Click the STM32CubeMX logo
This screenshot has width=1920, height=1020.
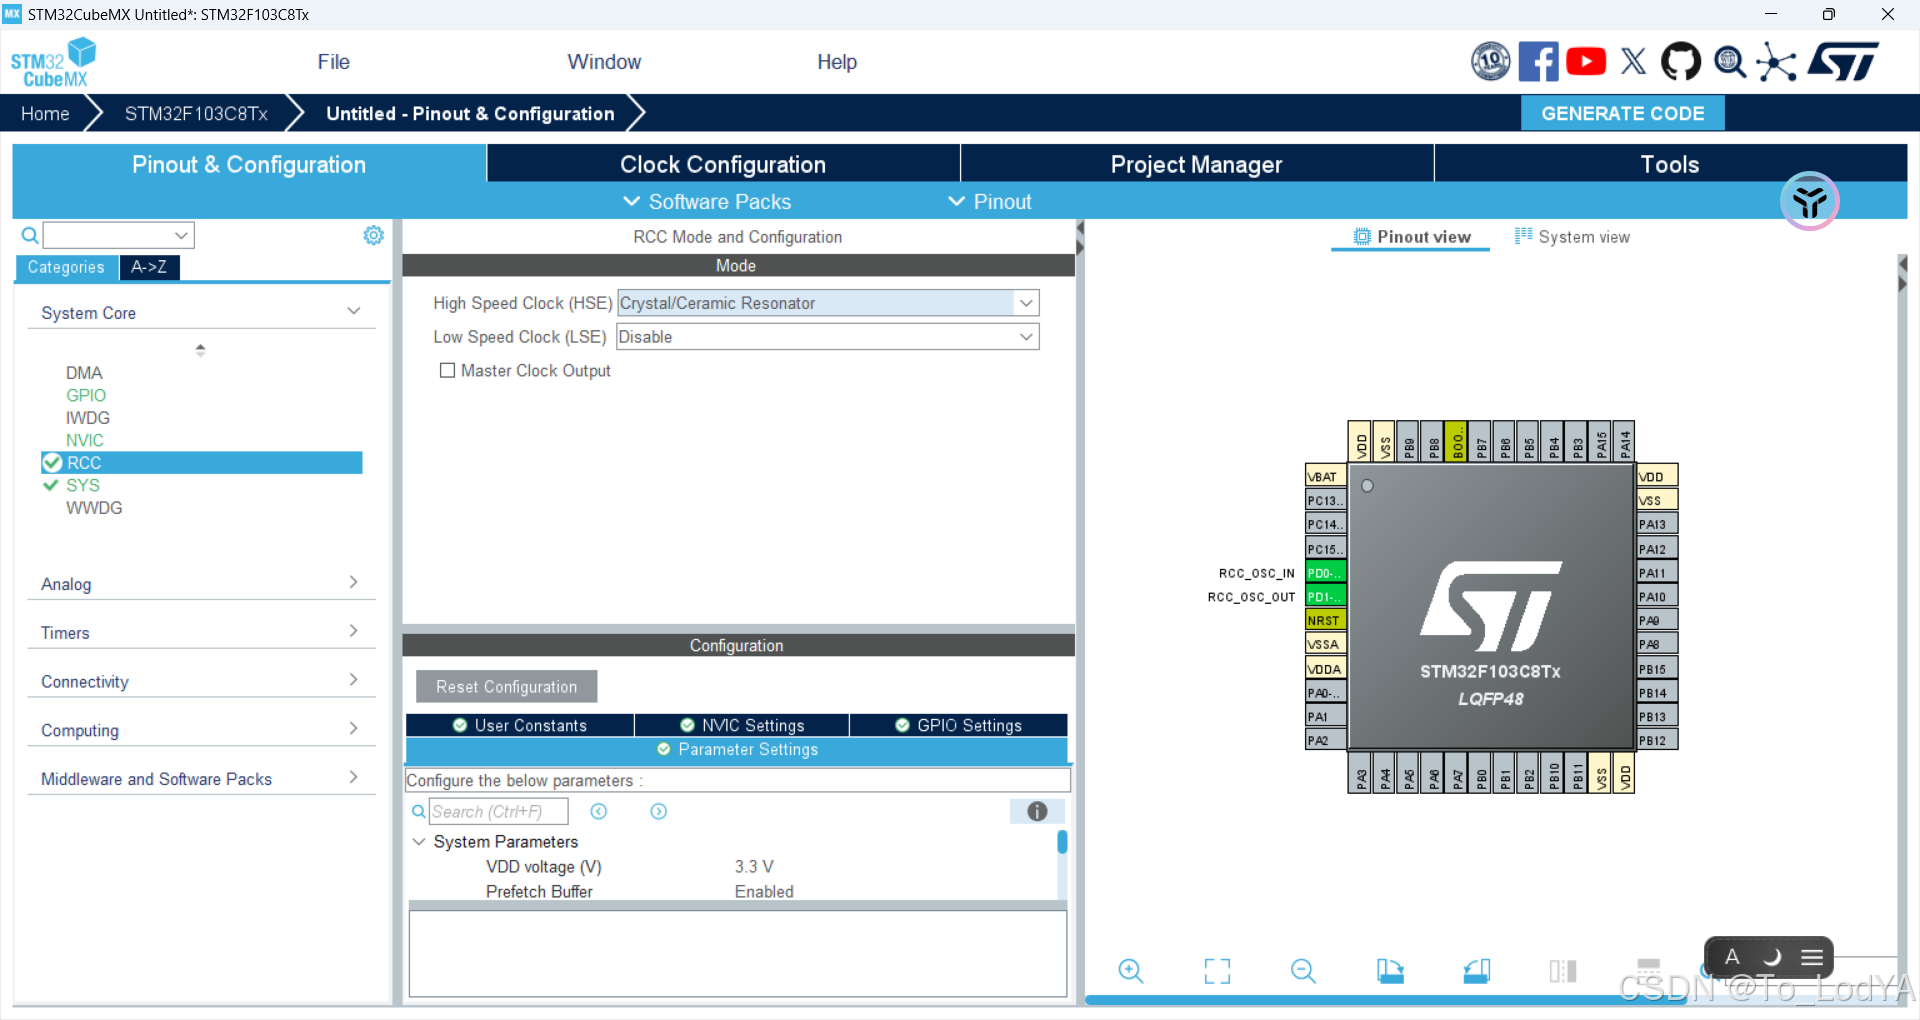(x=53, y=62)
